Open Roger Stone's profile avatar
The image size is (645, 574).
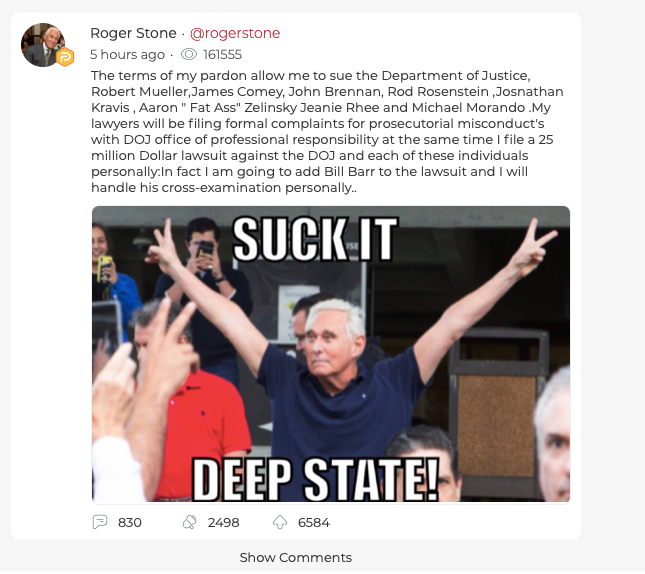tap(43, 45)
